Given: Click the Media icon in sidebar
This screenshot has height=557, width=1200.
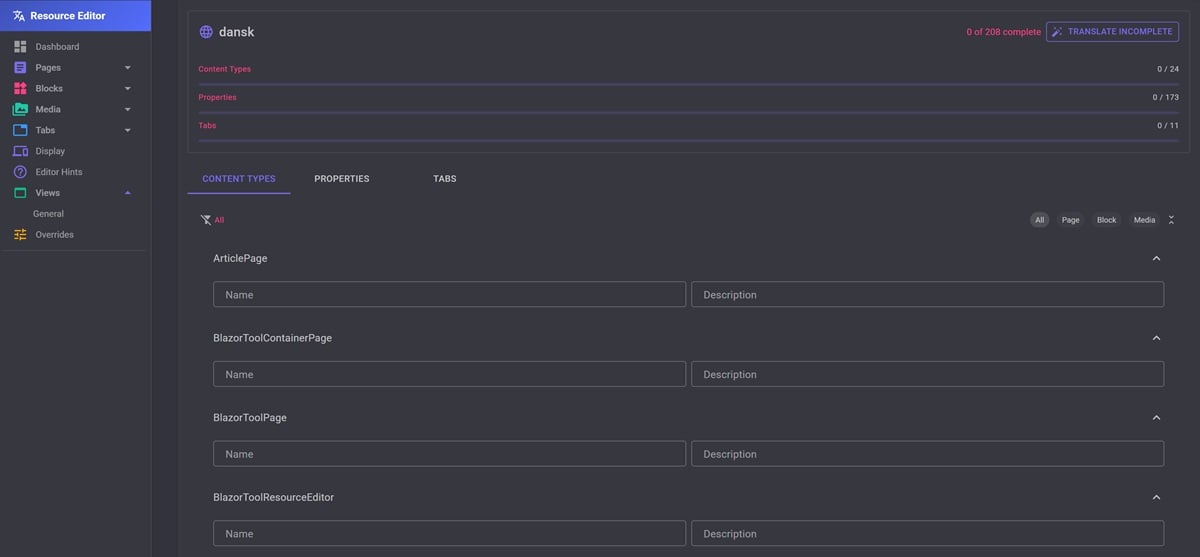Looking at the screenshot, I should tap(20, 110).
